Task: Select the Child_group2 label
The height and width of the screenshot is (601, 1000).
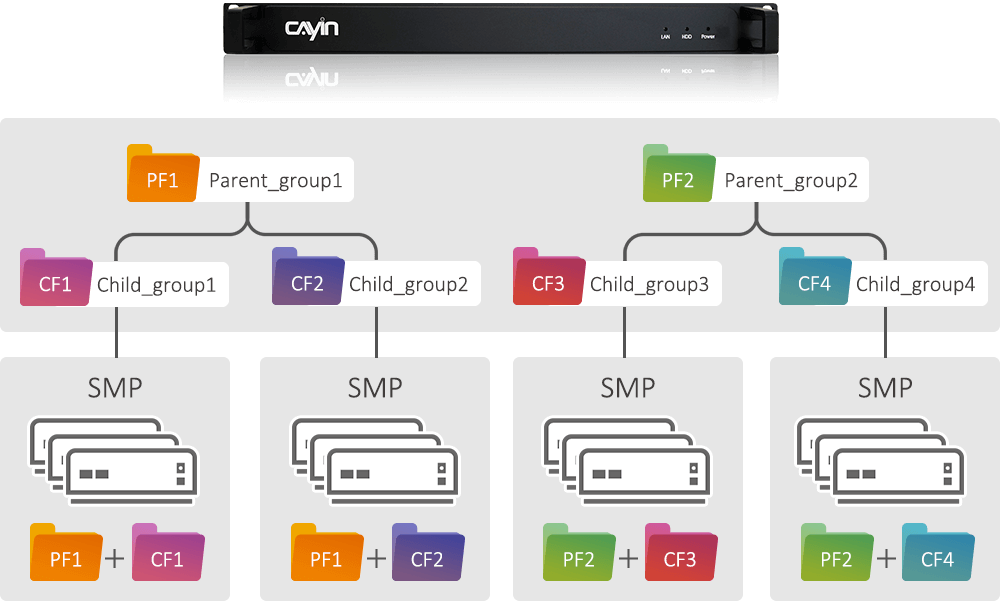Action: 408,284
